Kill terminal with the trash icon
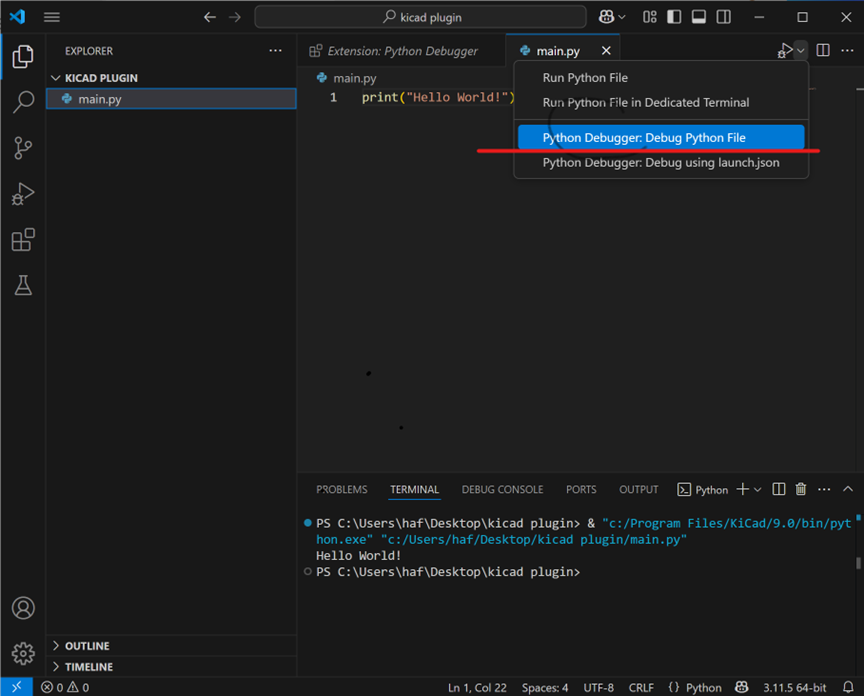Image resolution: width=864 pixels, height=696 pixels. click(x=801, y=489)
